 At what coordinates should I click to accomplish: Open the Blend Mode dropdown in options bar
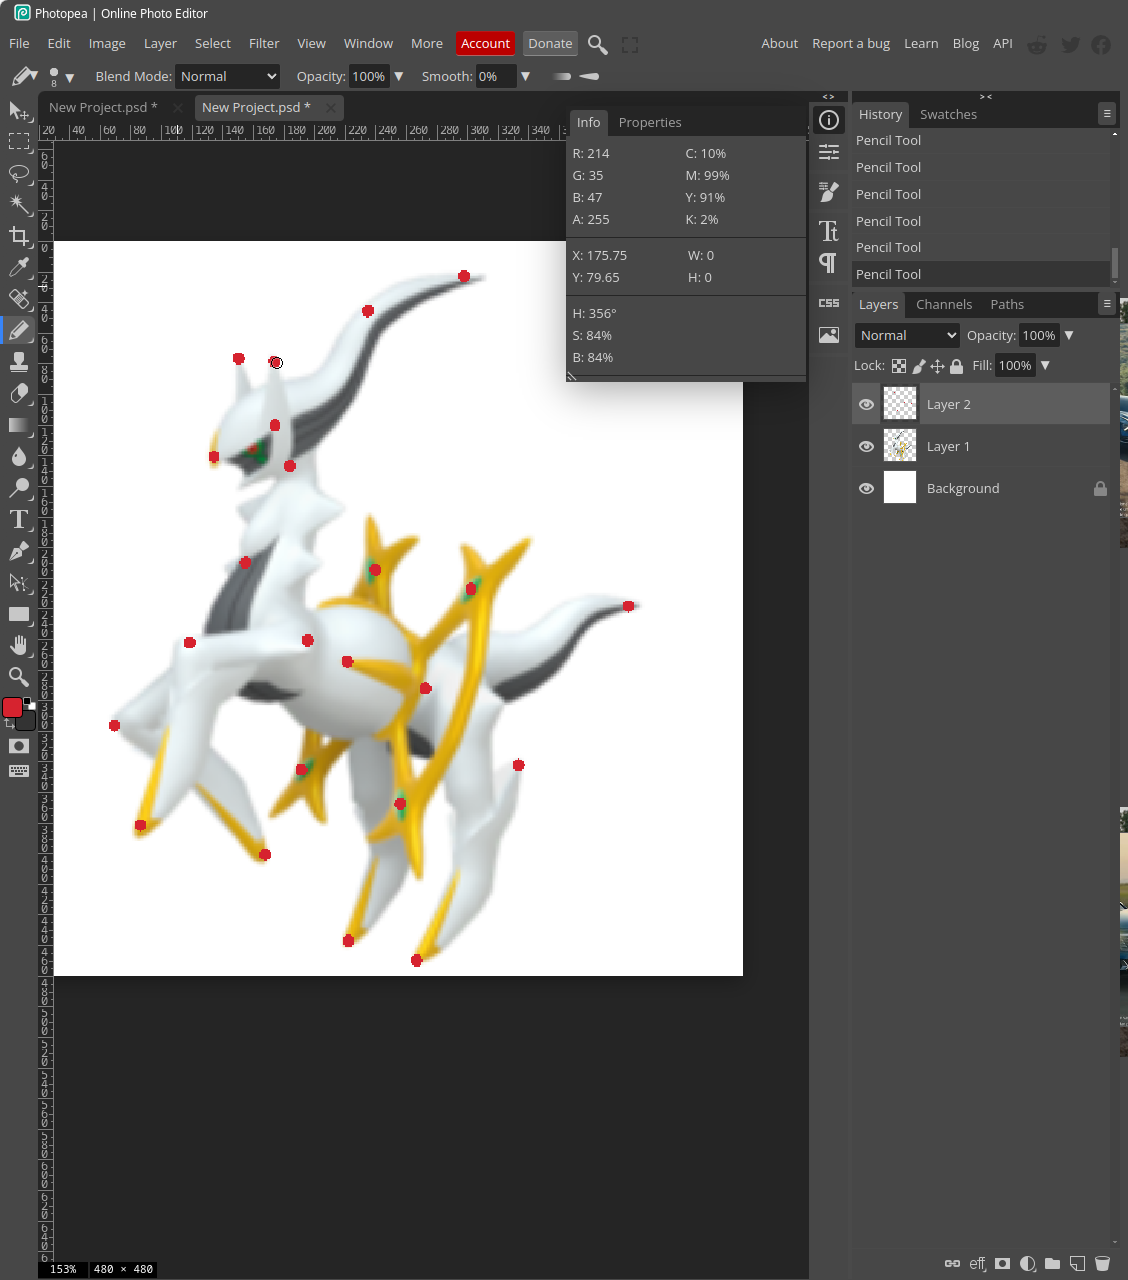pos(228,76)
